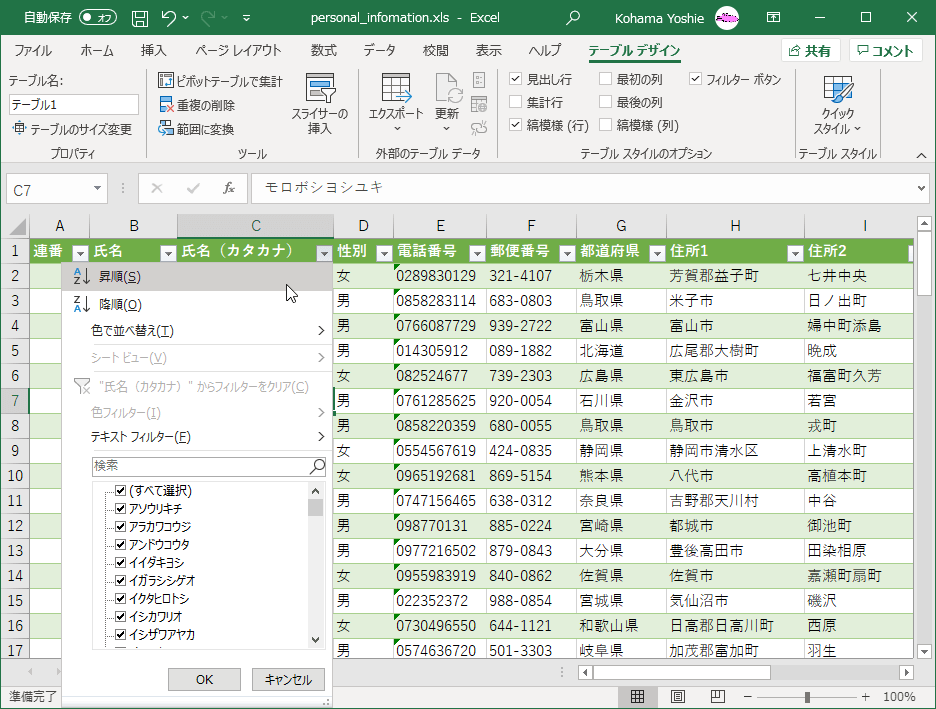Switch to Normal view in status bar

pyautogui.click(x=638, y=696)
